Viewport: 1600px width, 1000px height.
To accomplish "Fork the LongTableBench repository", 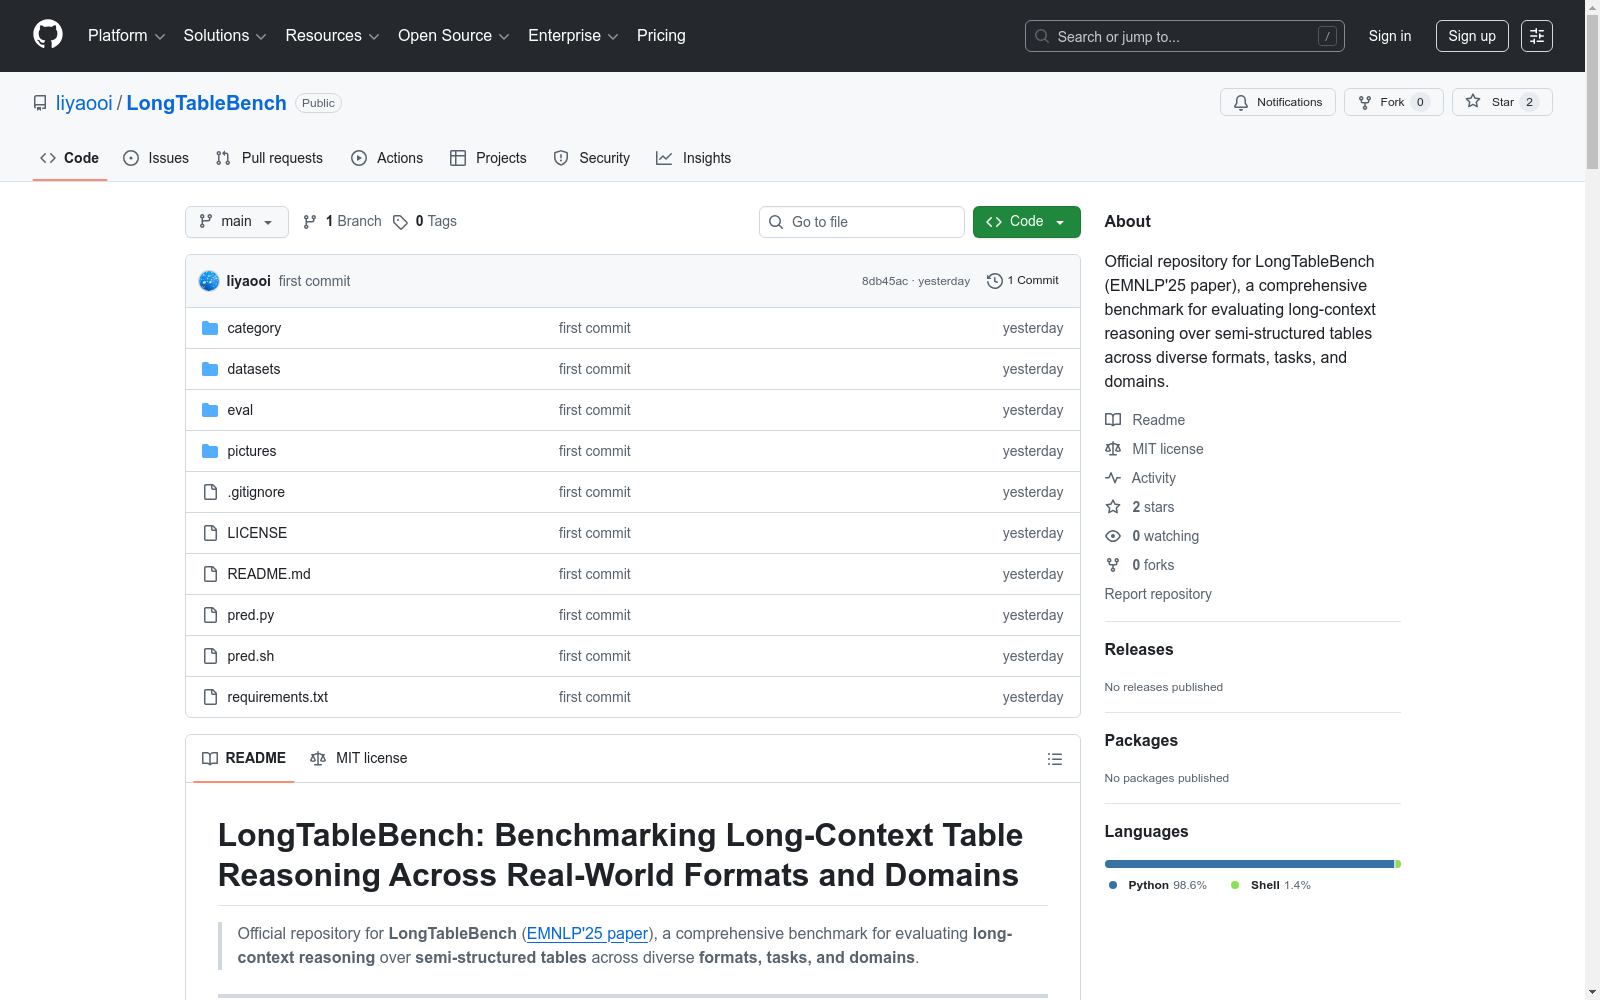I will (1394, 102).
